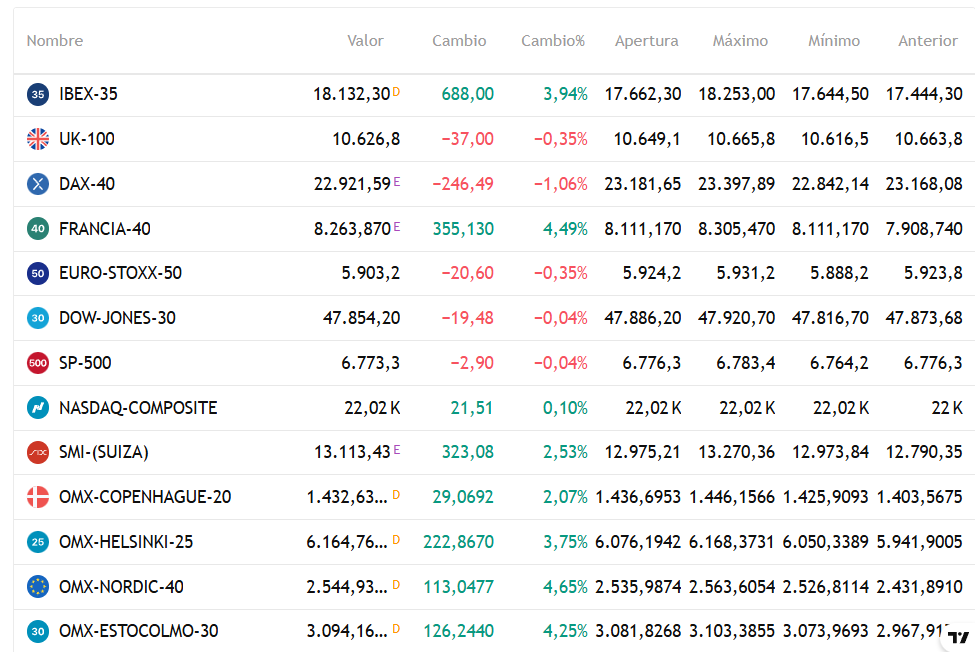Click the Anterior column header
This screenshot has width=975, height=652.
point(927,41)
